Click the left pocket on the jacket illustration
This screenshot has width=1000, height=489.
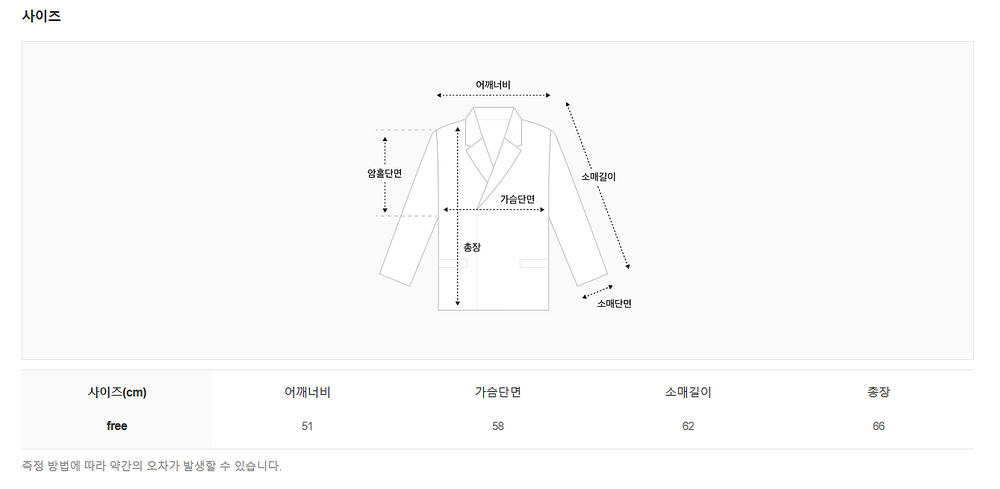click(x=453, y=263)
